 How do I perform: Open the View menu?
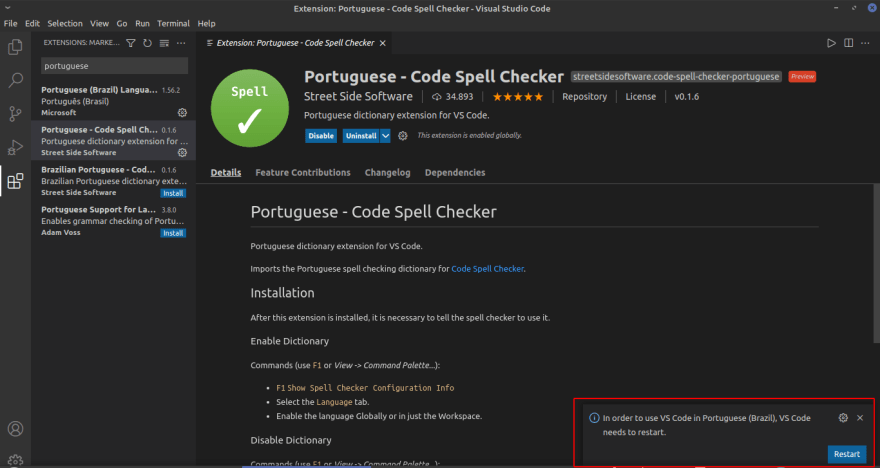pyautogui.click(x=99, y=24)
